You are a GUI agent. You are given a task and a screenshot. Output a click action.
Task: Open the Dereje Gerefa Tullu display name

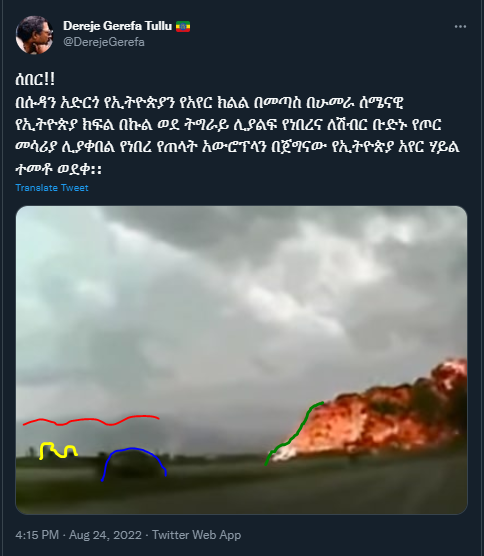click(x=117, y=26)
